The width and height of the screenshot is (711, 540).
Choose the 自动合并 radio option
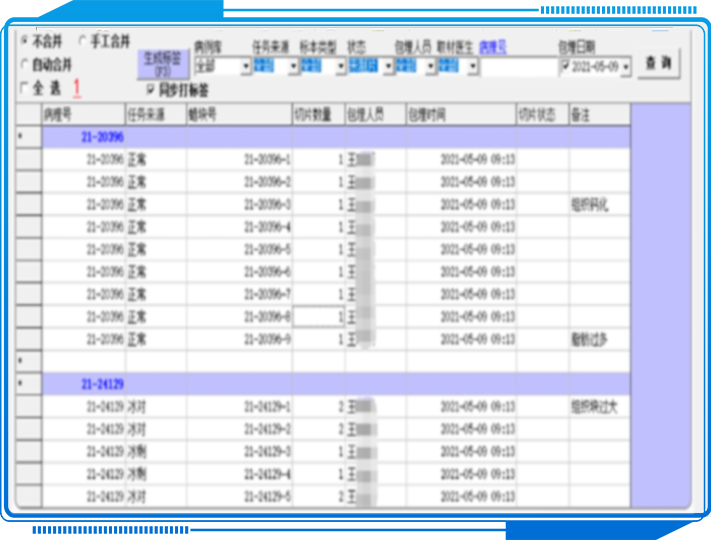point(25,64)
